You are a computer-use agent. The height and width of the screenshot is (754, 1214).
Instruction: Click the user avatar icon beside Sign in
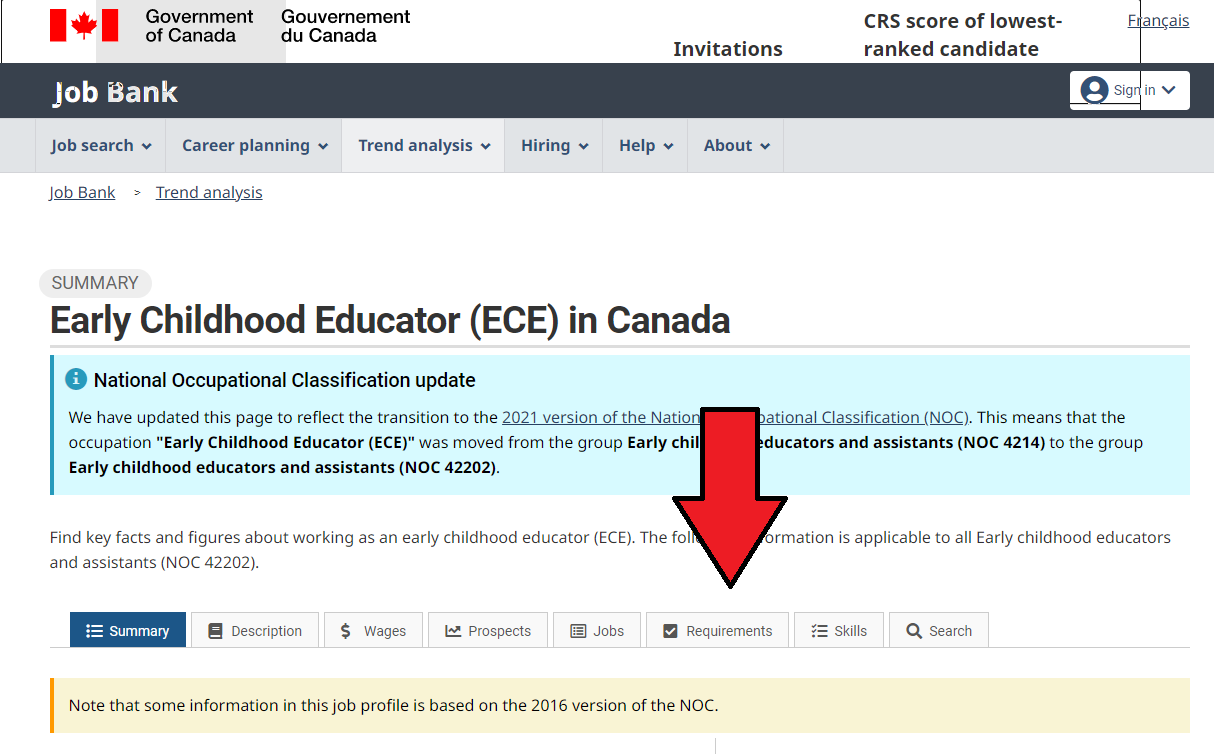[1095, 90]
